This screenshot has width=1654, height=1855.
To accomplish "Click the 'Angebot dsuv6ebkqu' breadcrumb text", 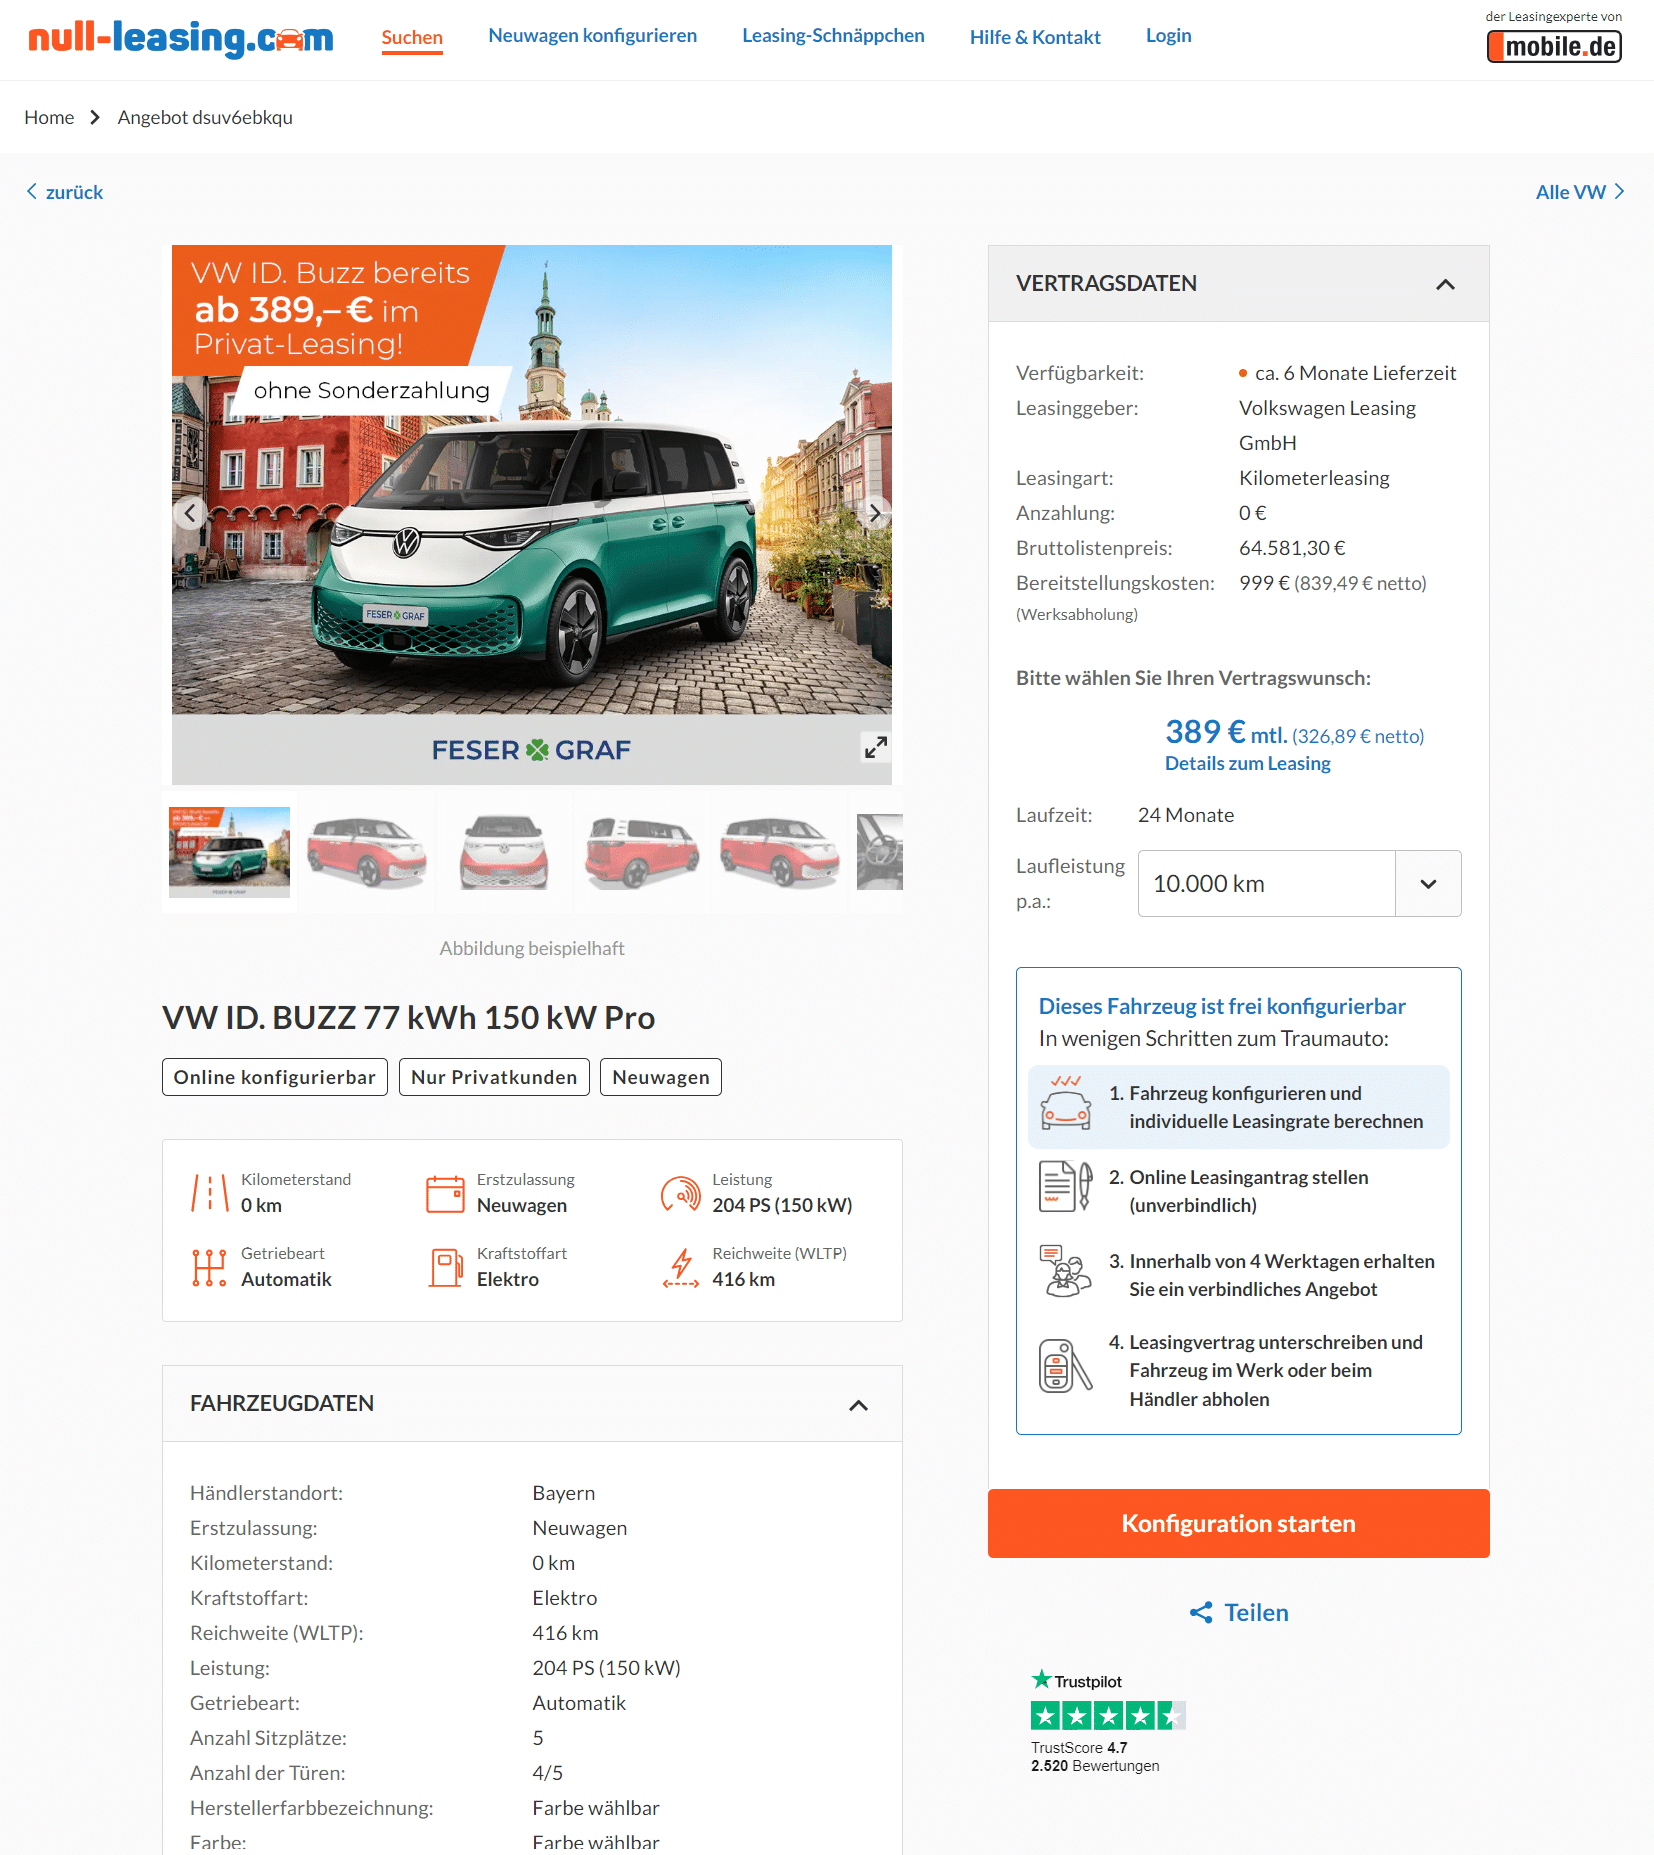I will (x=205, y=118).
